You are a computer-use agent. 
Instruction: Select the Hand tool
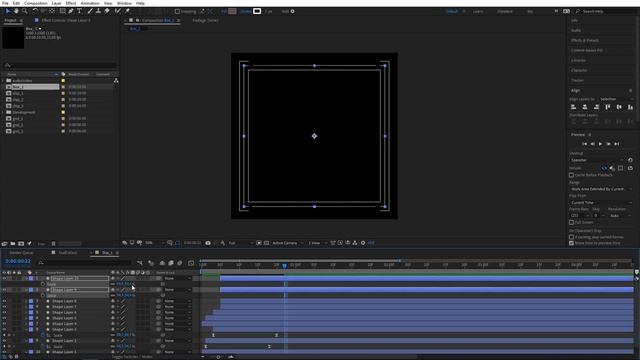tap(16, 11)
